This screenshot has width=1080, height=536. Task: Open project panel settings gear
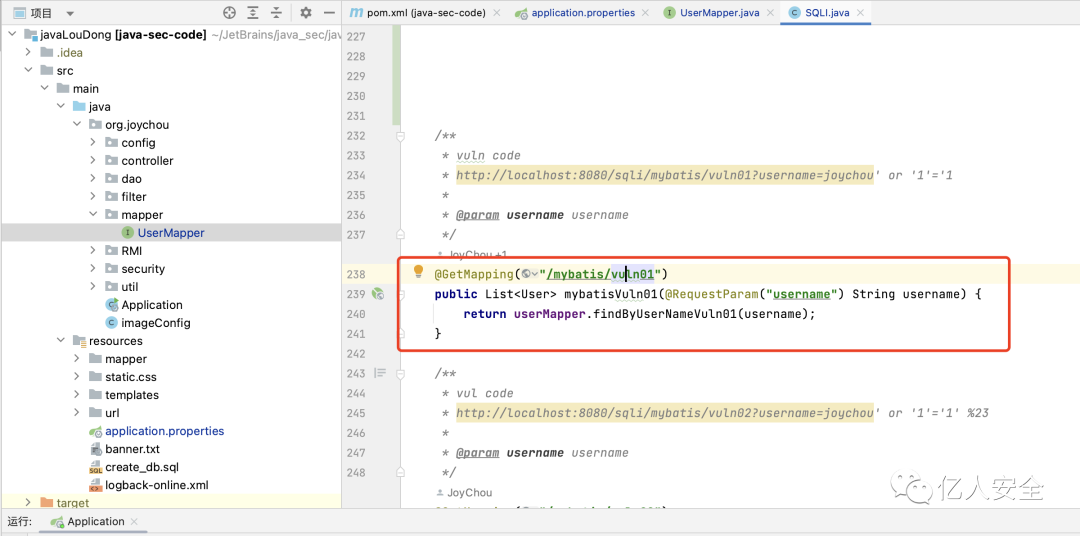(307, 12)
